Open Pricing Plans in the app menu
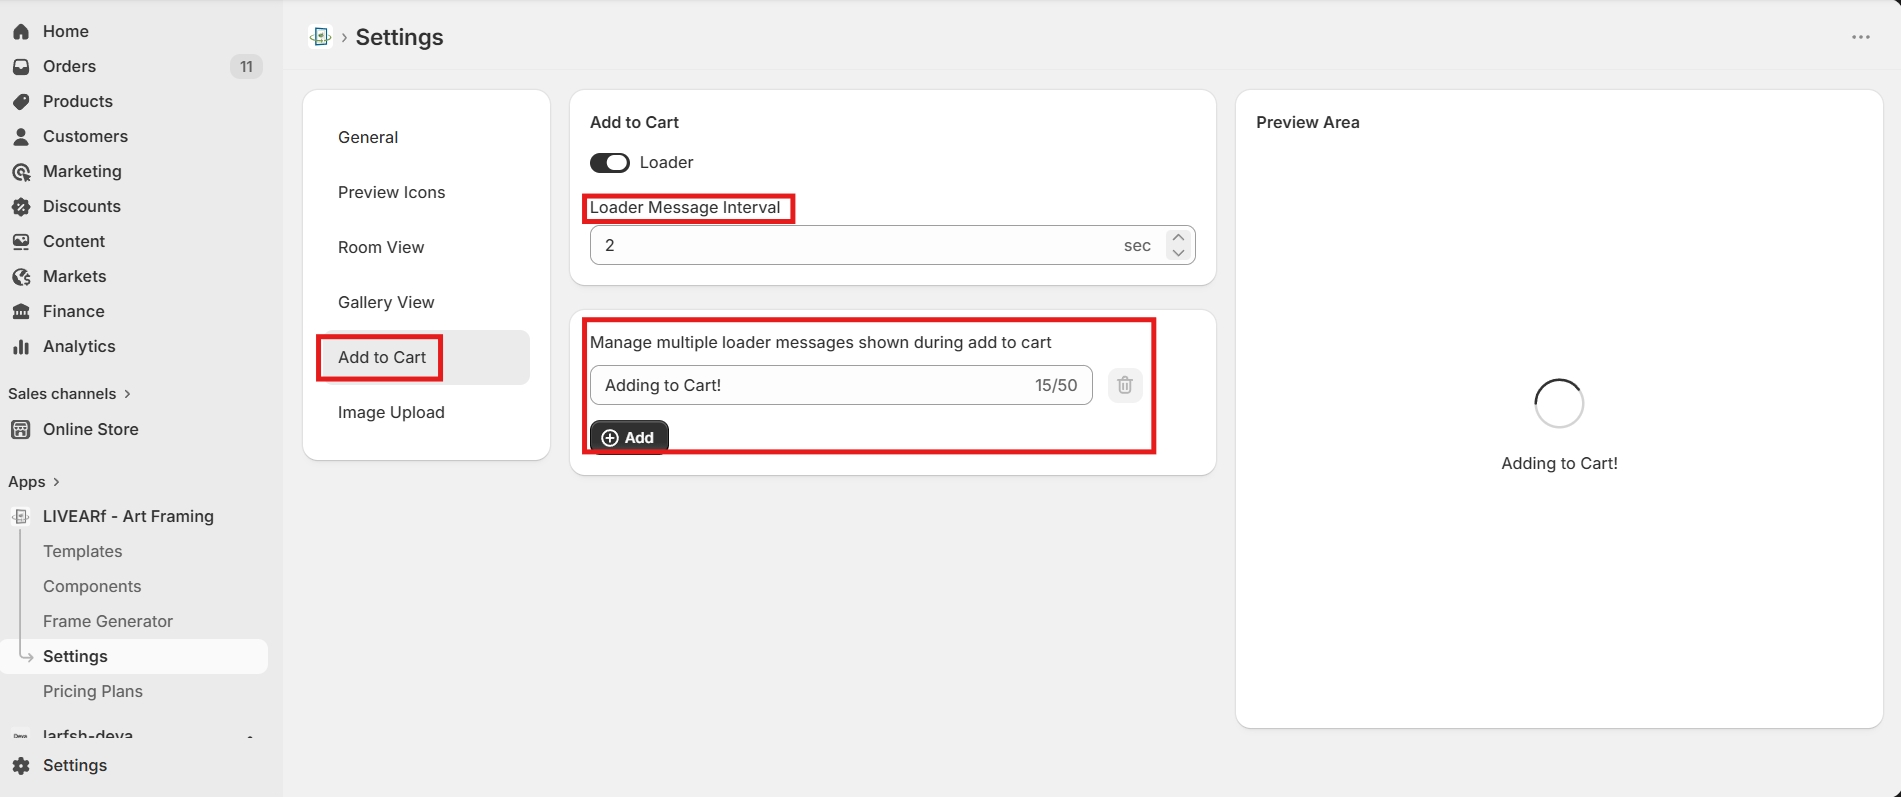Screen dimensions: 1901x797 93,692
